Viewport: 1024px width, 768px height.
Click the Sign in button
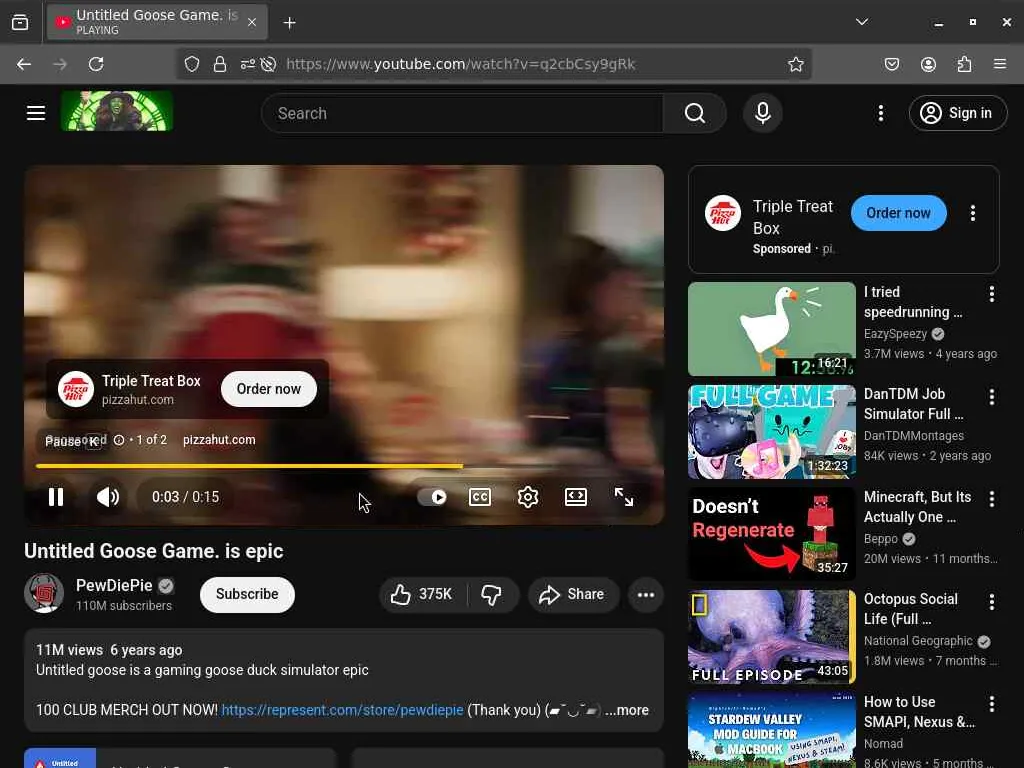point(957,113)
